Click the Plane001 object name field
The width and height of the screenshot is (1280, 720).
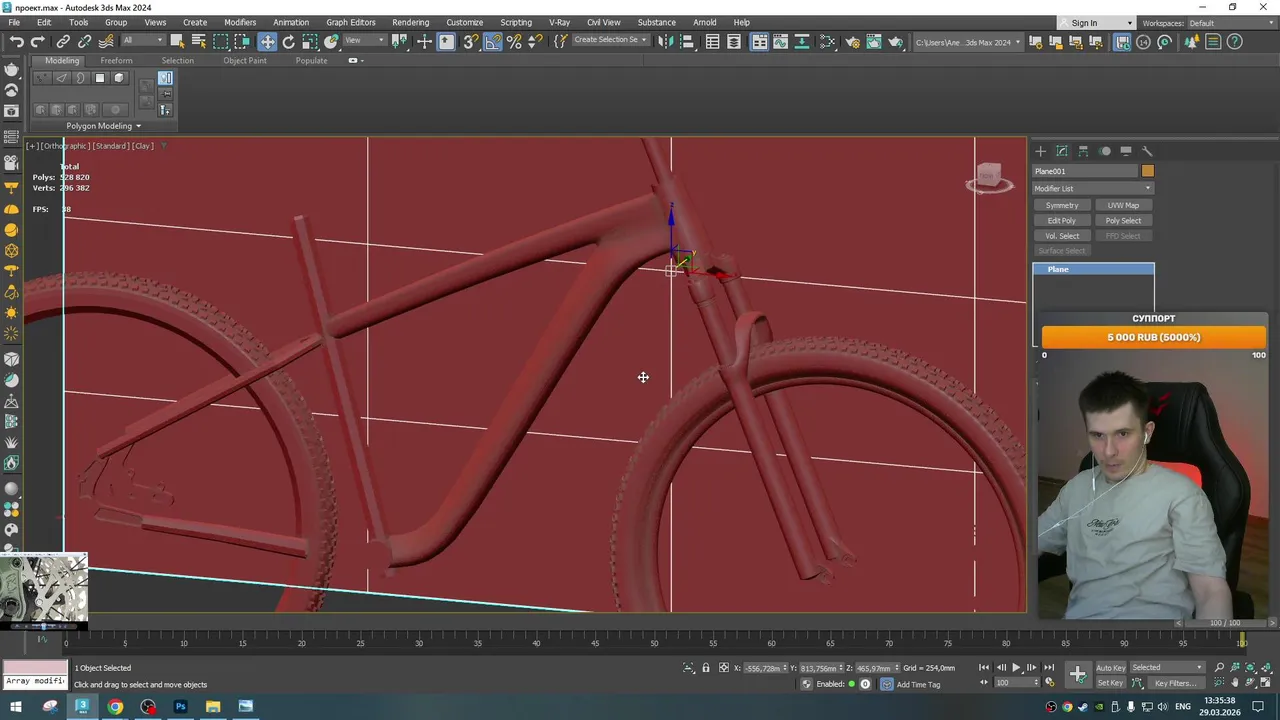tap(1085, 171)
